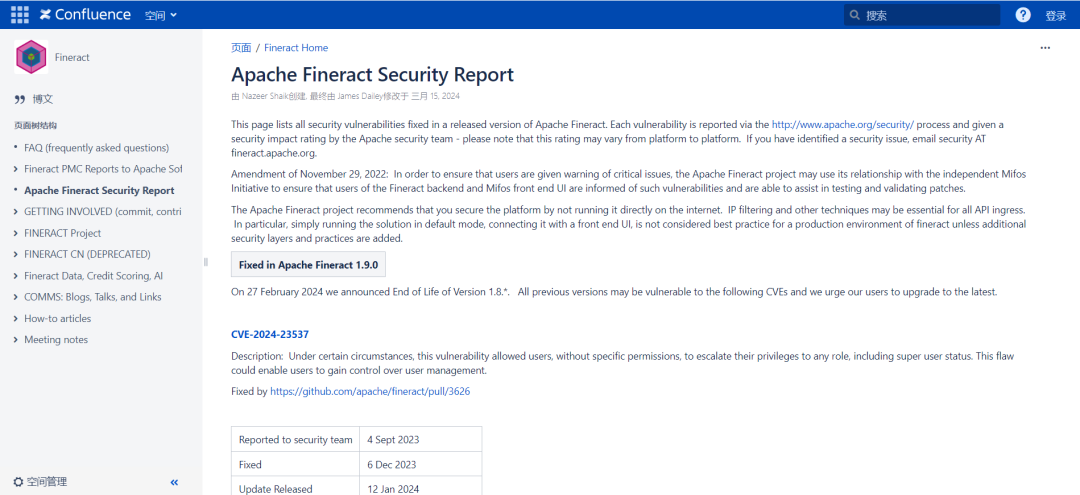1080x495 pixels.
Task: Open How-to articles page
Action: [58, 319]
